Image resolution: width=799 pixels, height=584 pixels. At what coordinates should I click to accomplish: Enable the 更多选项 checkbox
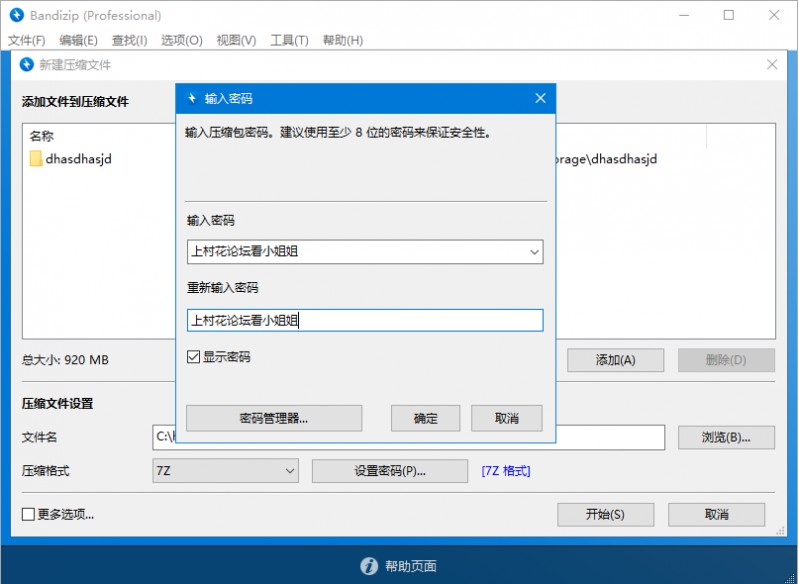tap(29, 515)
